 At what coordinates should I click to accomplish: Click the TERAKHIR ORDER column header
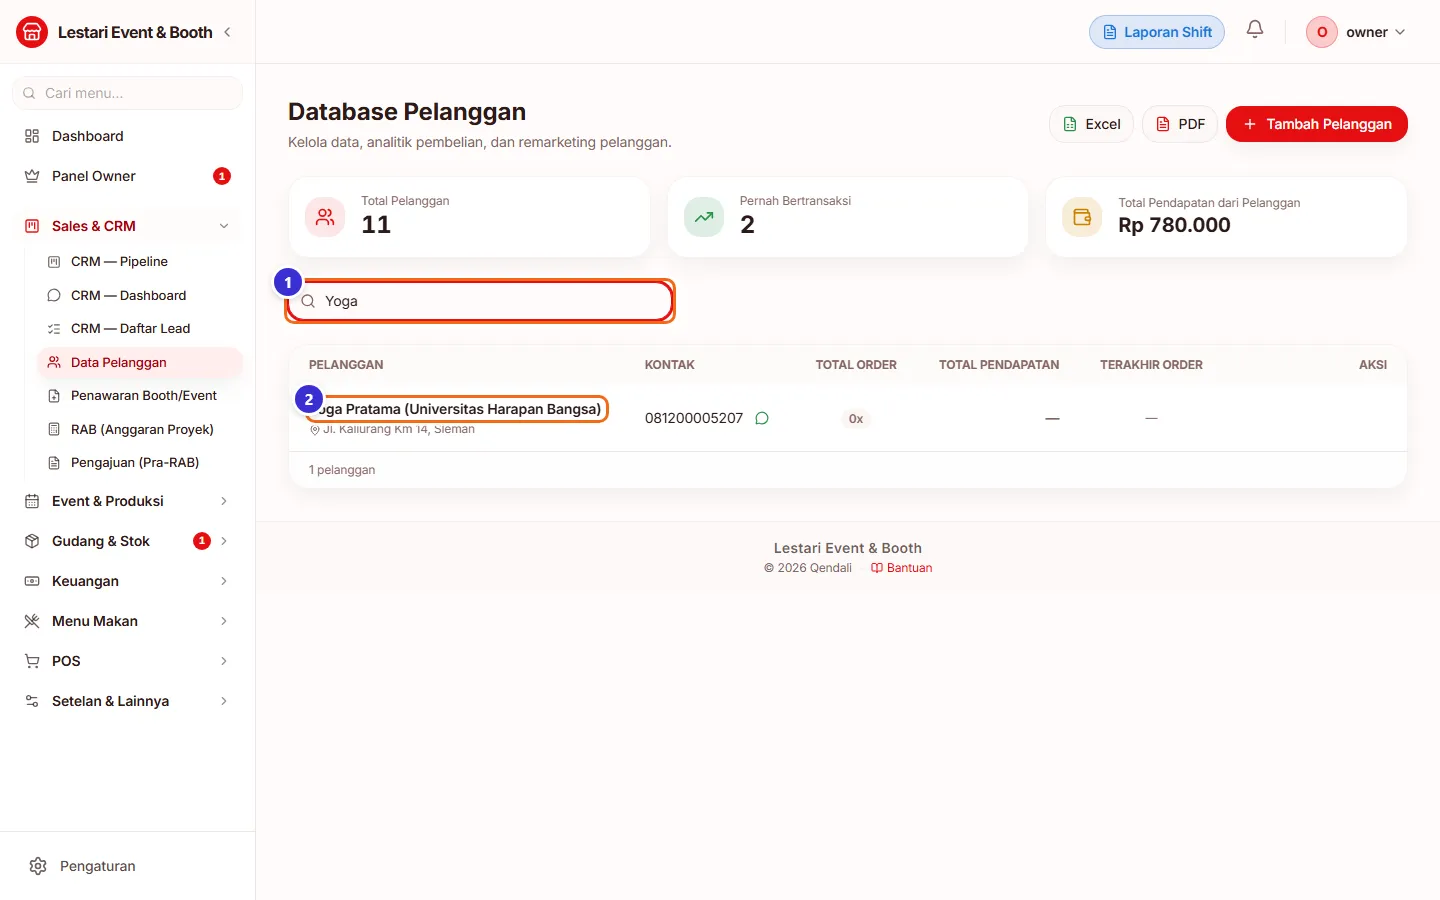[1151, 365]
